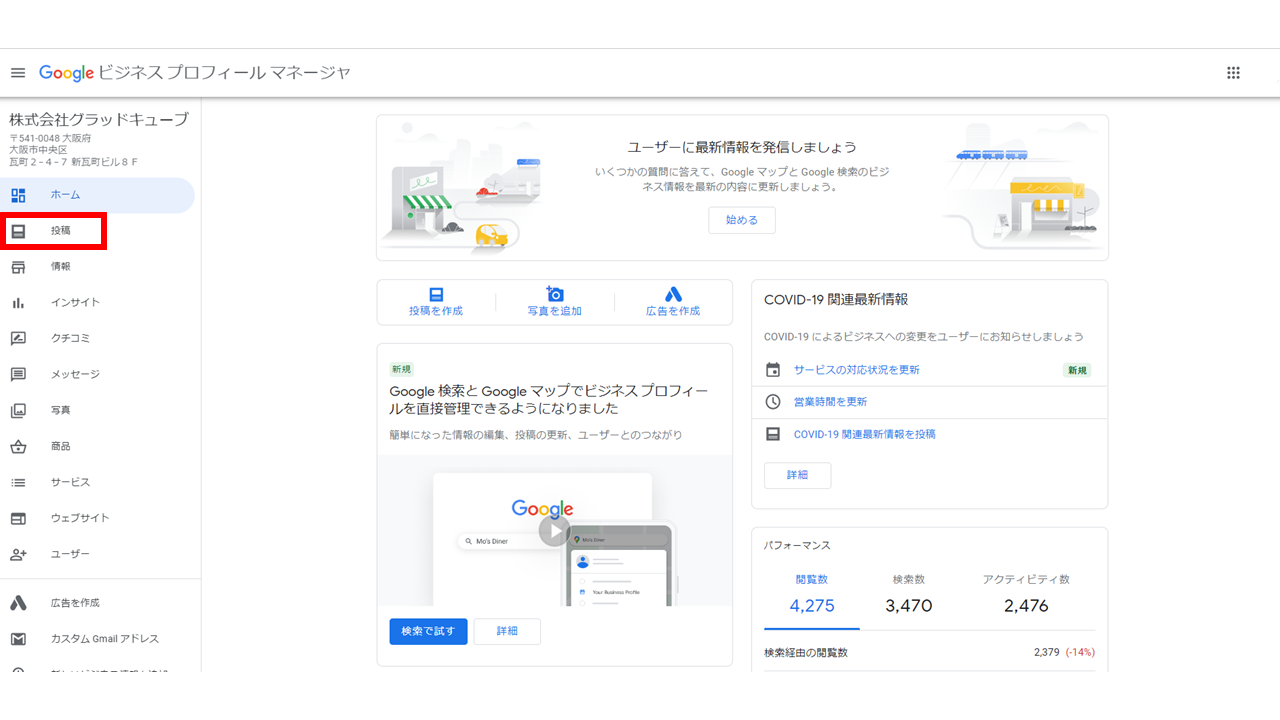This screenshot has width=1280, height=720.
Task: Select the アクティビティ数 performance tab
Action: [1026, 594]
